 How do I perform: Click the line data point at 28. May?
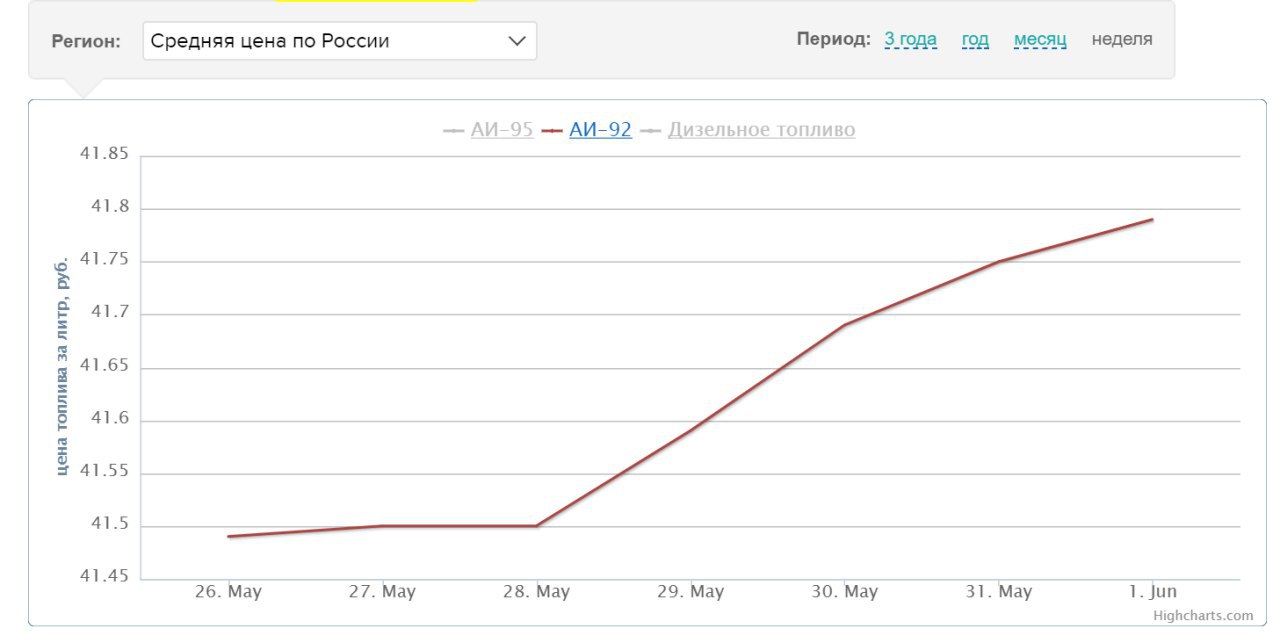click(537, 526)
